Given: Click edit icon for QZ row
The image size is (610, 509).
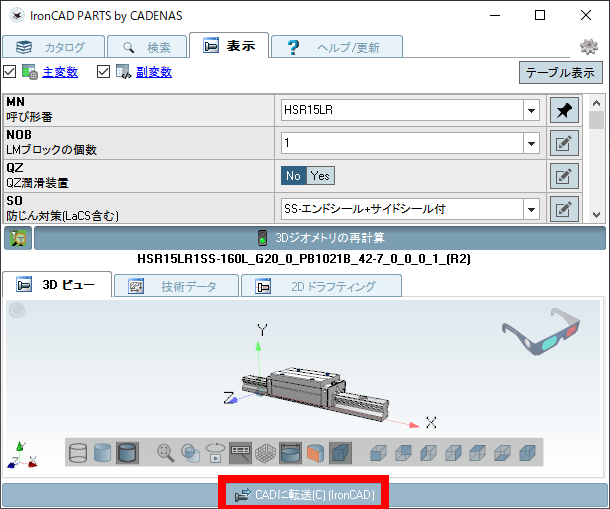Looking at the screenshot, I should 564,176.
